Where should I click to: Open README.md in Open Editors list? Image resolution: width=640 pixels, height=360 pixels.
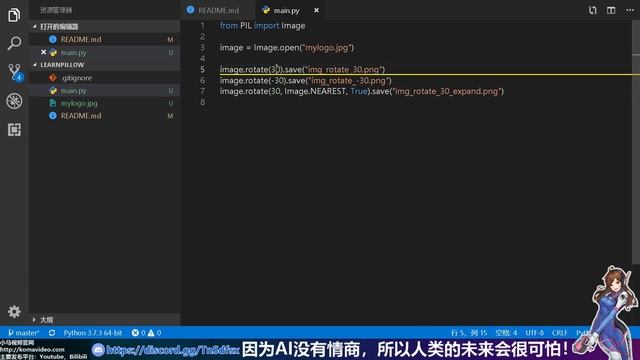104,39
